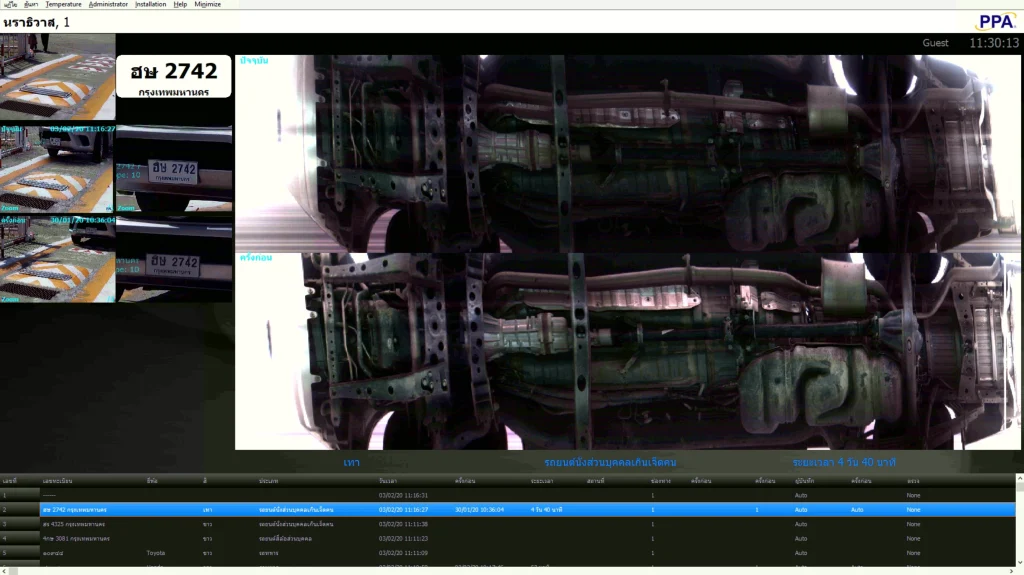This screenshot has width=1024, height=575.
Task: Click the PPA logo
Action: [995, 21]
